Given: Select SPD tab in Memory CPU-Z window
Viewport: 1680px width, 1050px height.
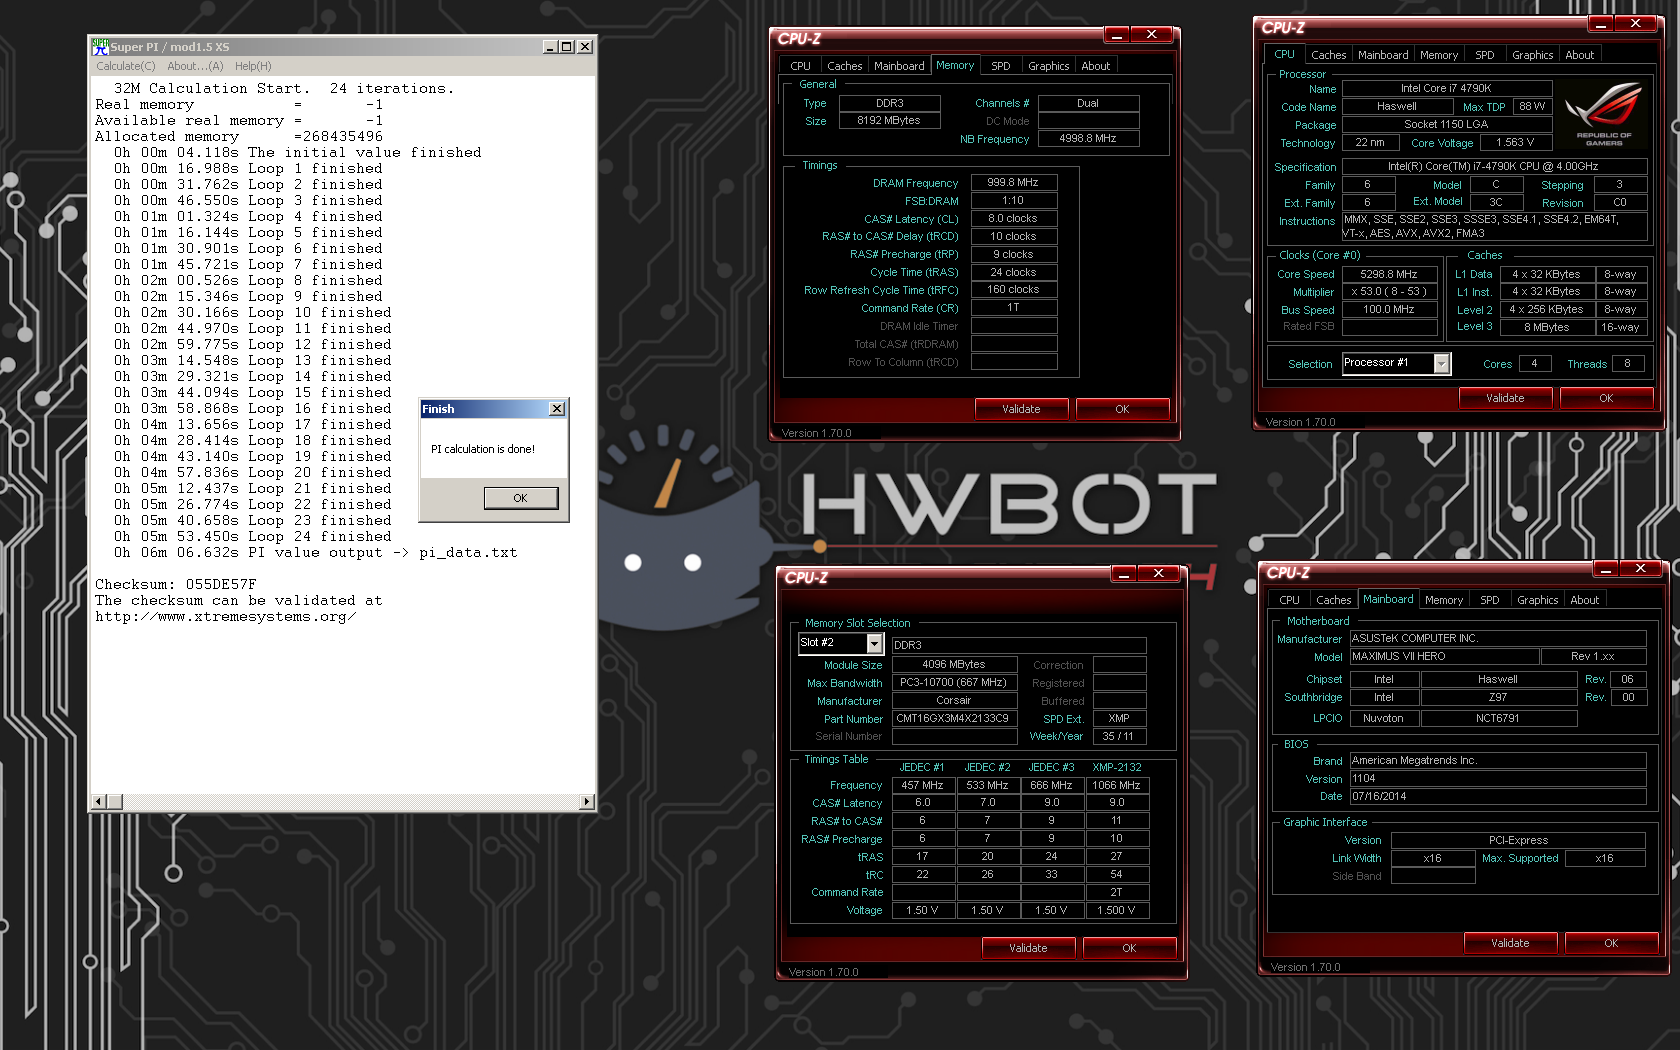Looking at the screenshot, I should [x=1001, y=66].
